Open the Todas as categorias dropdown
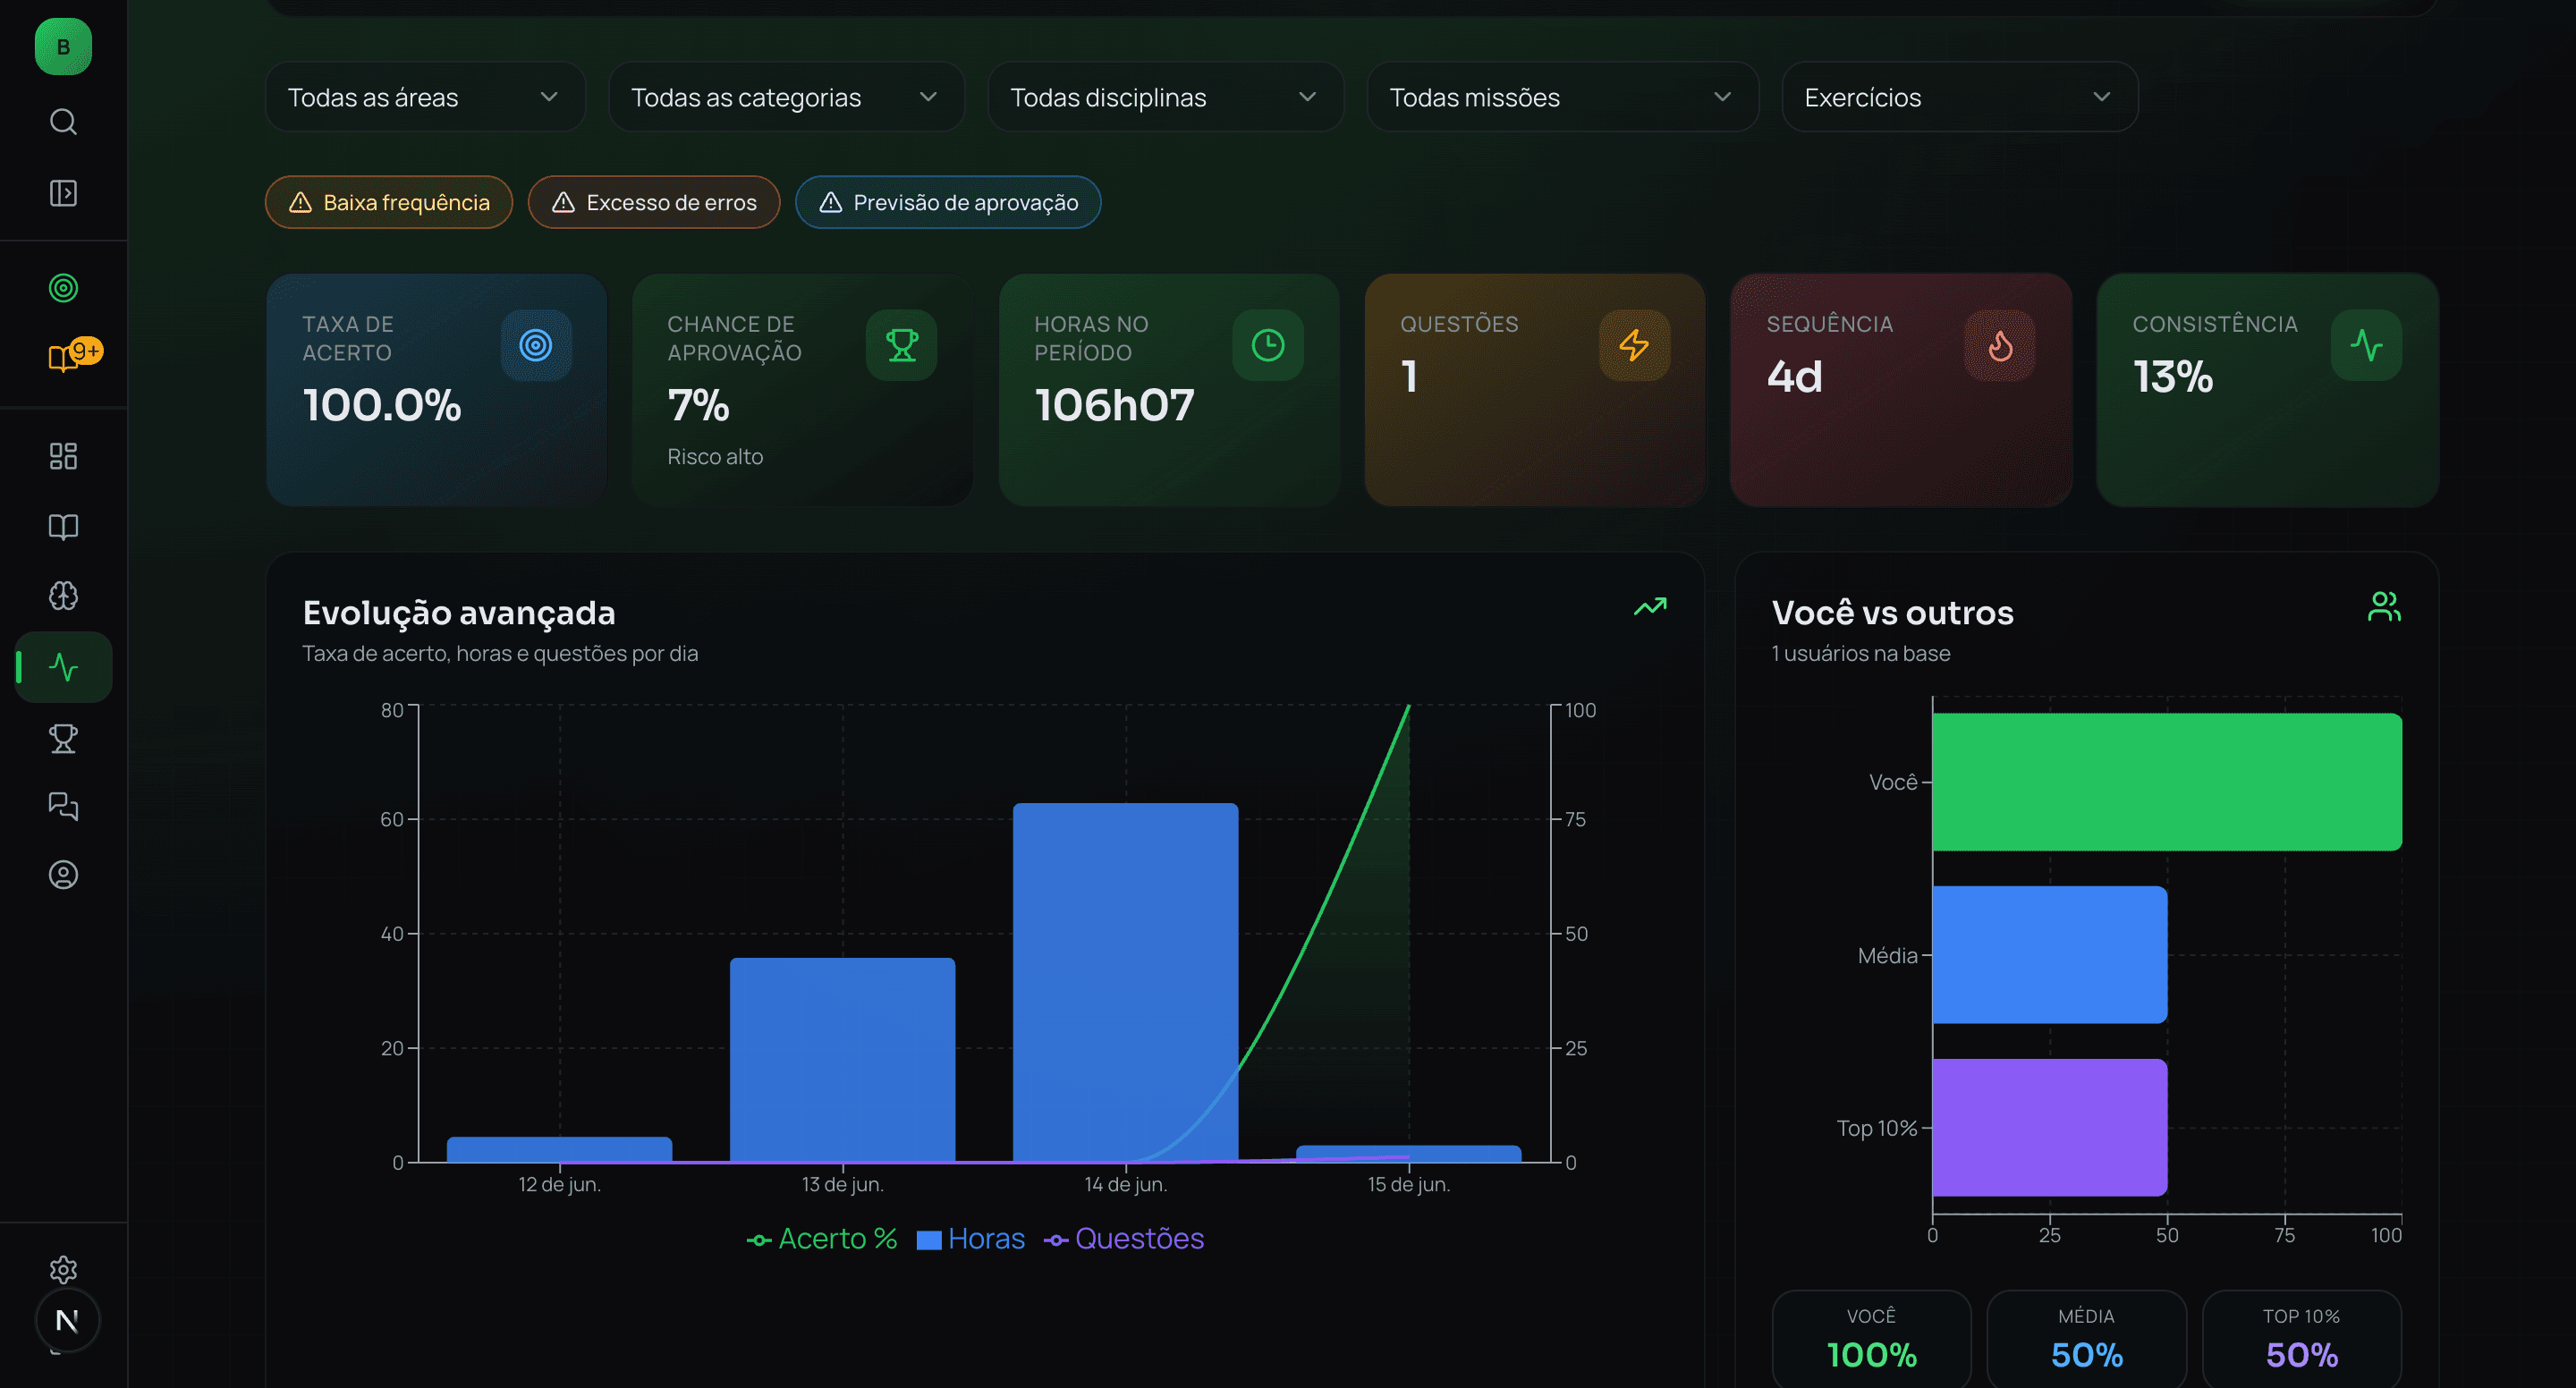Screen dimensions: 2576x1388 (786, 97)
